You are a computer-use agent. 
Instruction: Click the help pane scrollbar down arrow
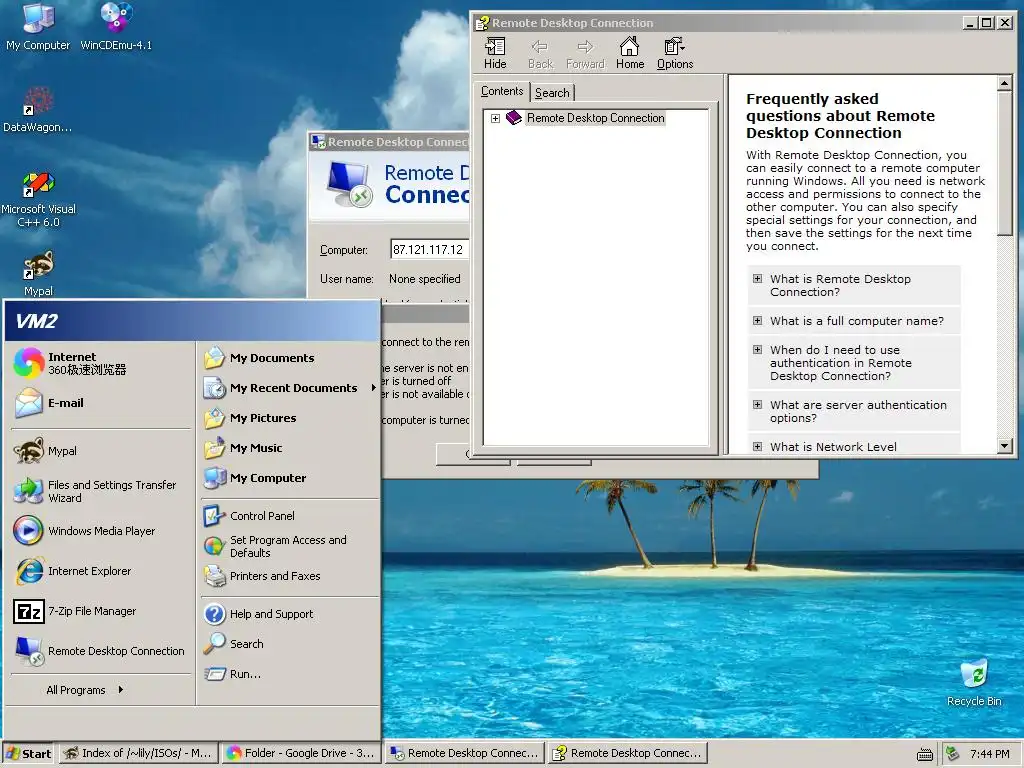(x=1004, y=446)
